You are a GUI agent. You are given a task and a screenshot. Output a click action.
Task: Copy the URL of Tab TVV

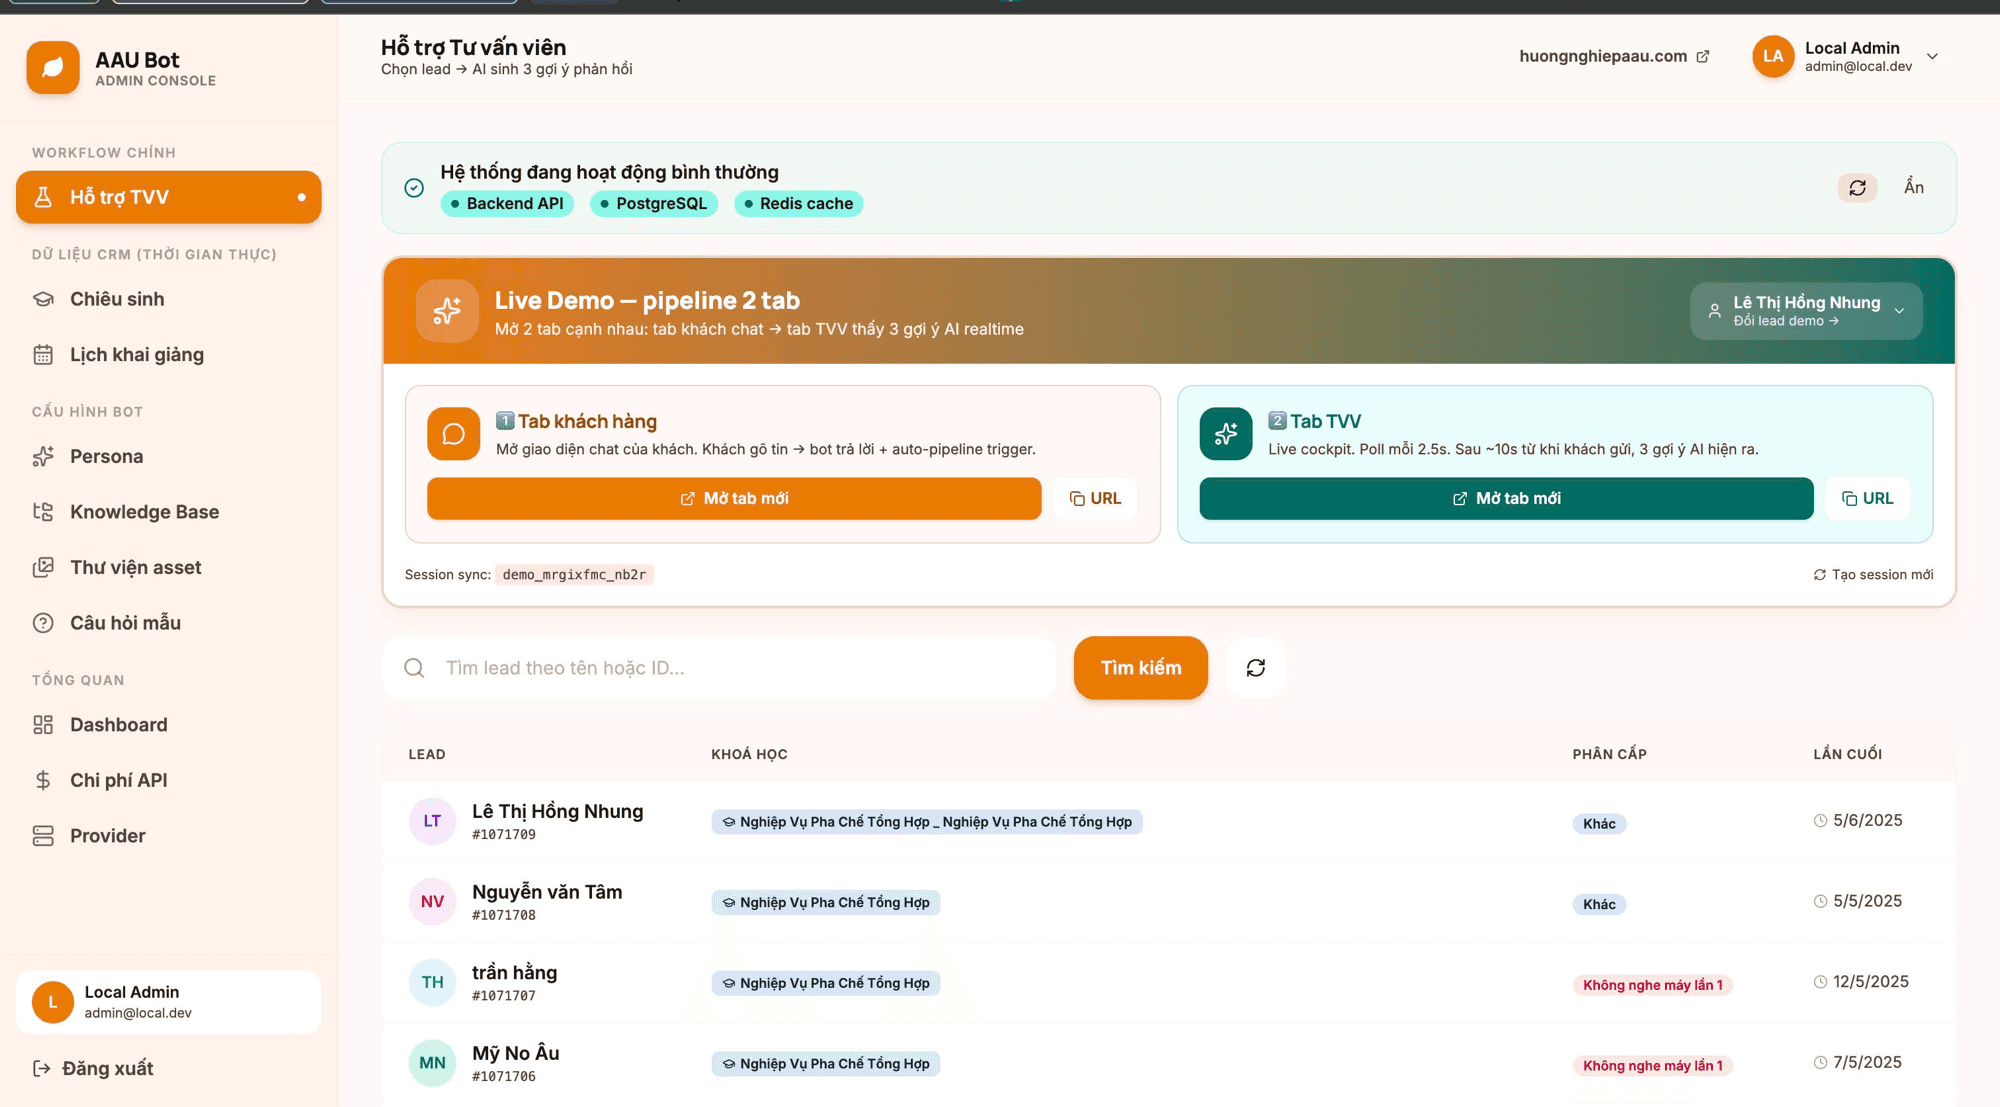point(1867,498)
